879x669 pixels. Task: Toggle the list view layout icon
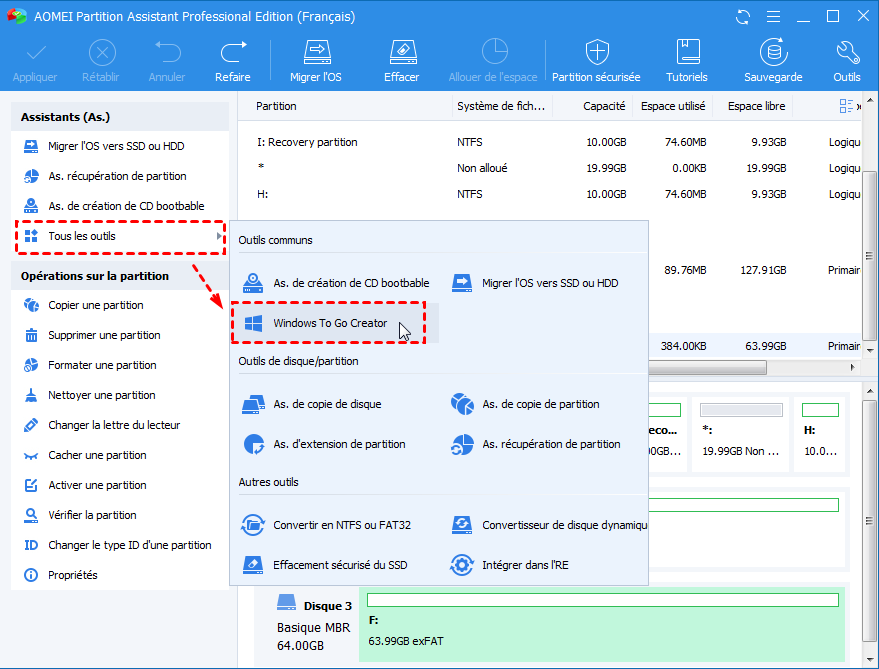[x=846, y=105]
